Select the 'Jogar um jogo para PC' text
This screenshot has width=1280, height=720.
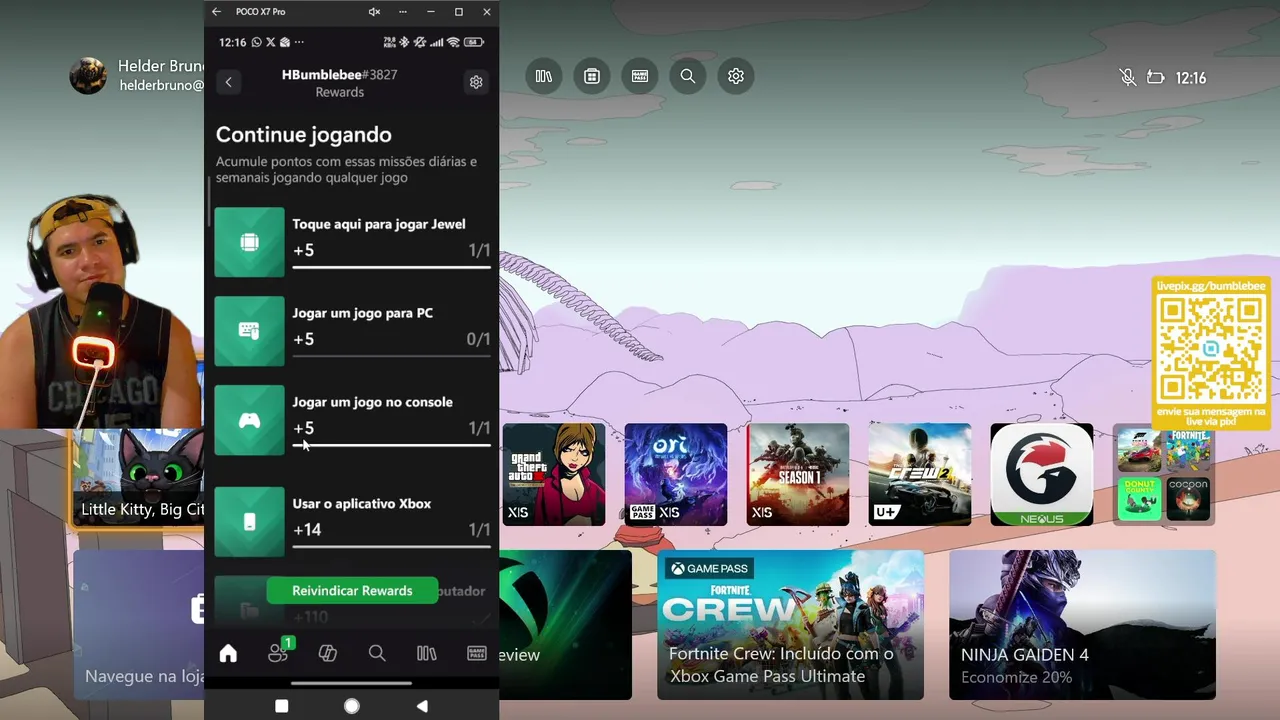[x=363, y=313]
